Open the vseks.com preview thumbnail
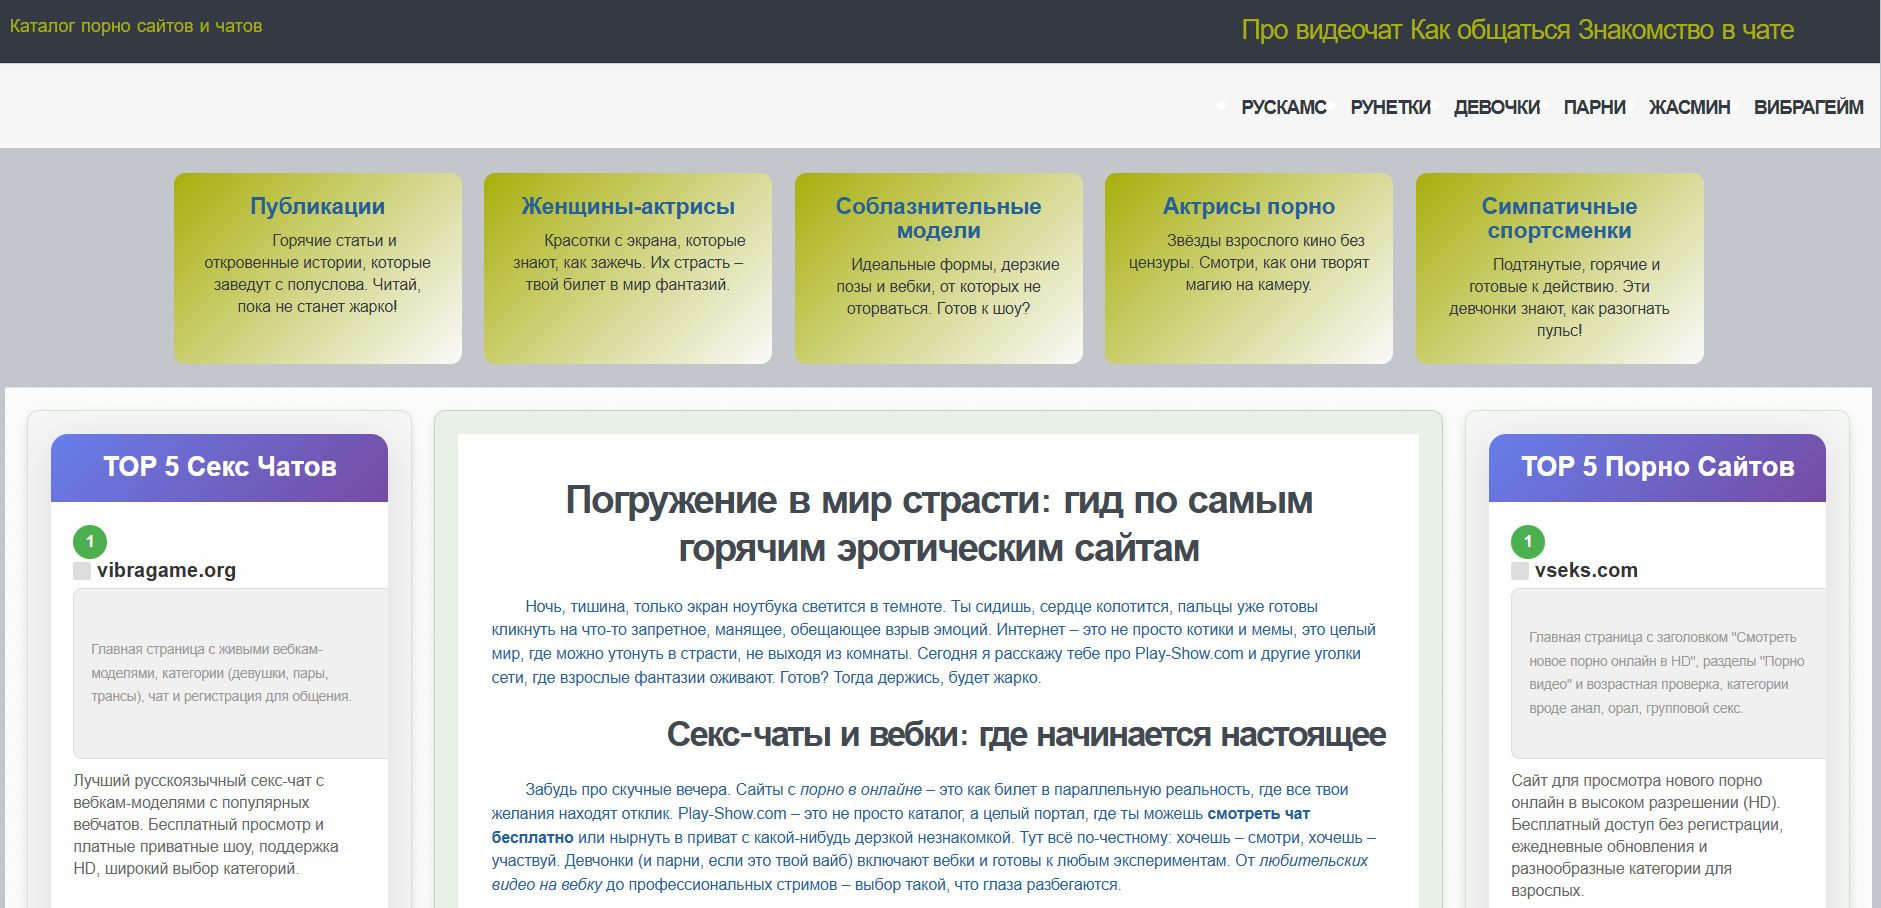The width and height of the screenshot is (1881, 908). pyautogui.click(x=1668, y=673)
